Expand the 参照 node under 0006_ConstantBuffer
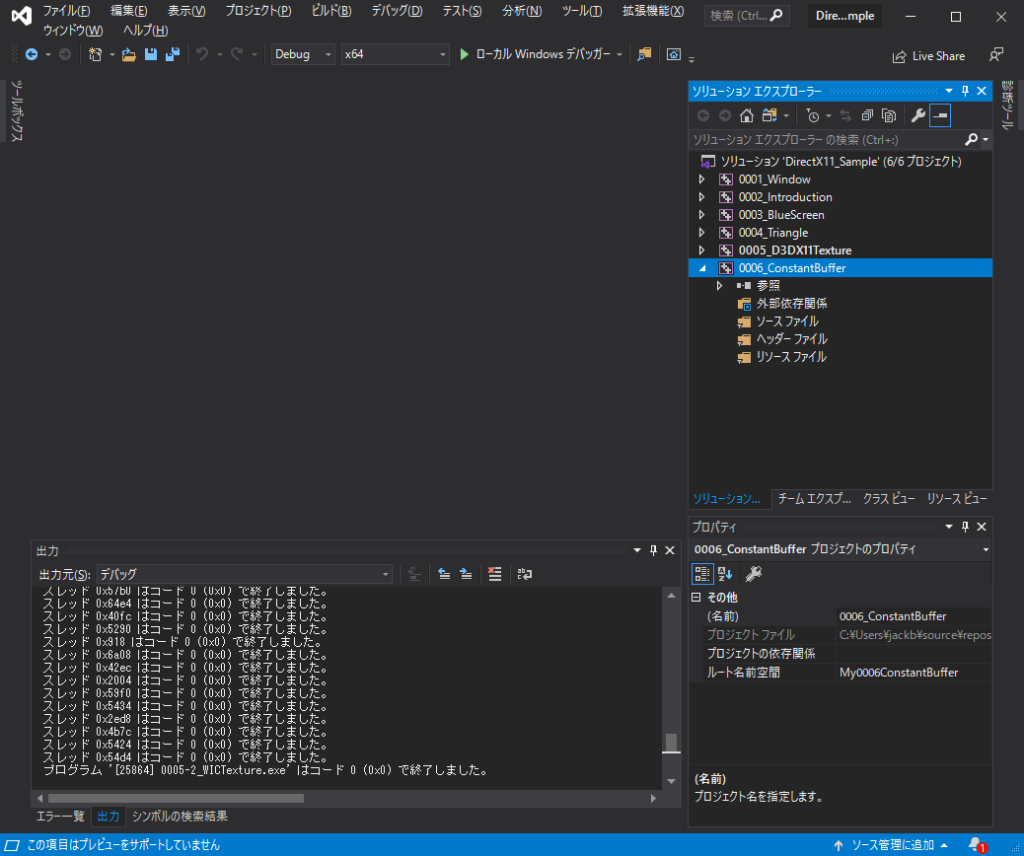The width and height of the screenshot is (1024, 856). tap(719, 285)
